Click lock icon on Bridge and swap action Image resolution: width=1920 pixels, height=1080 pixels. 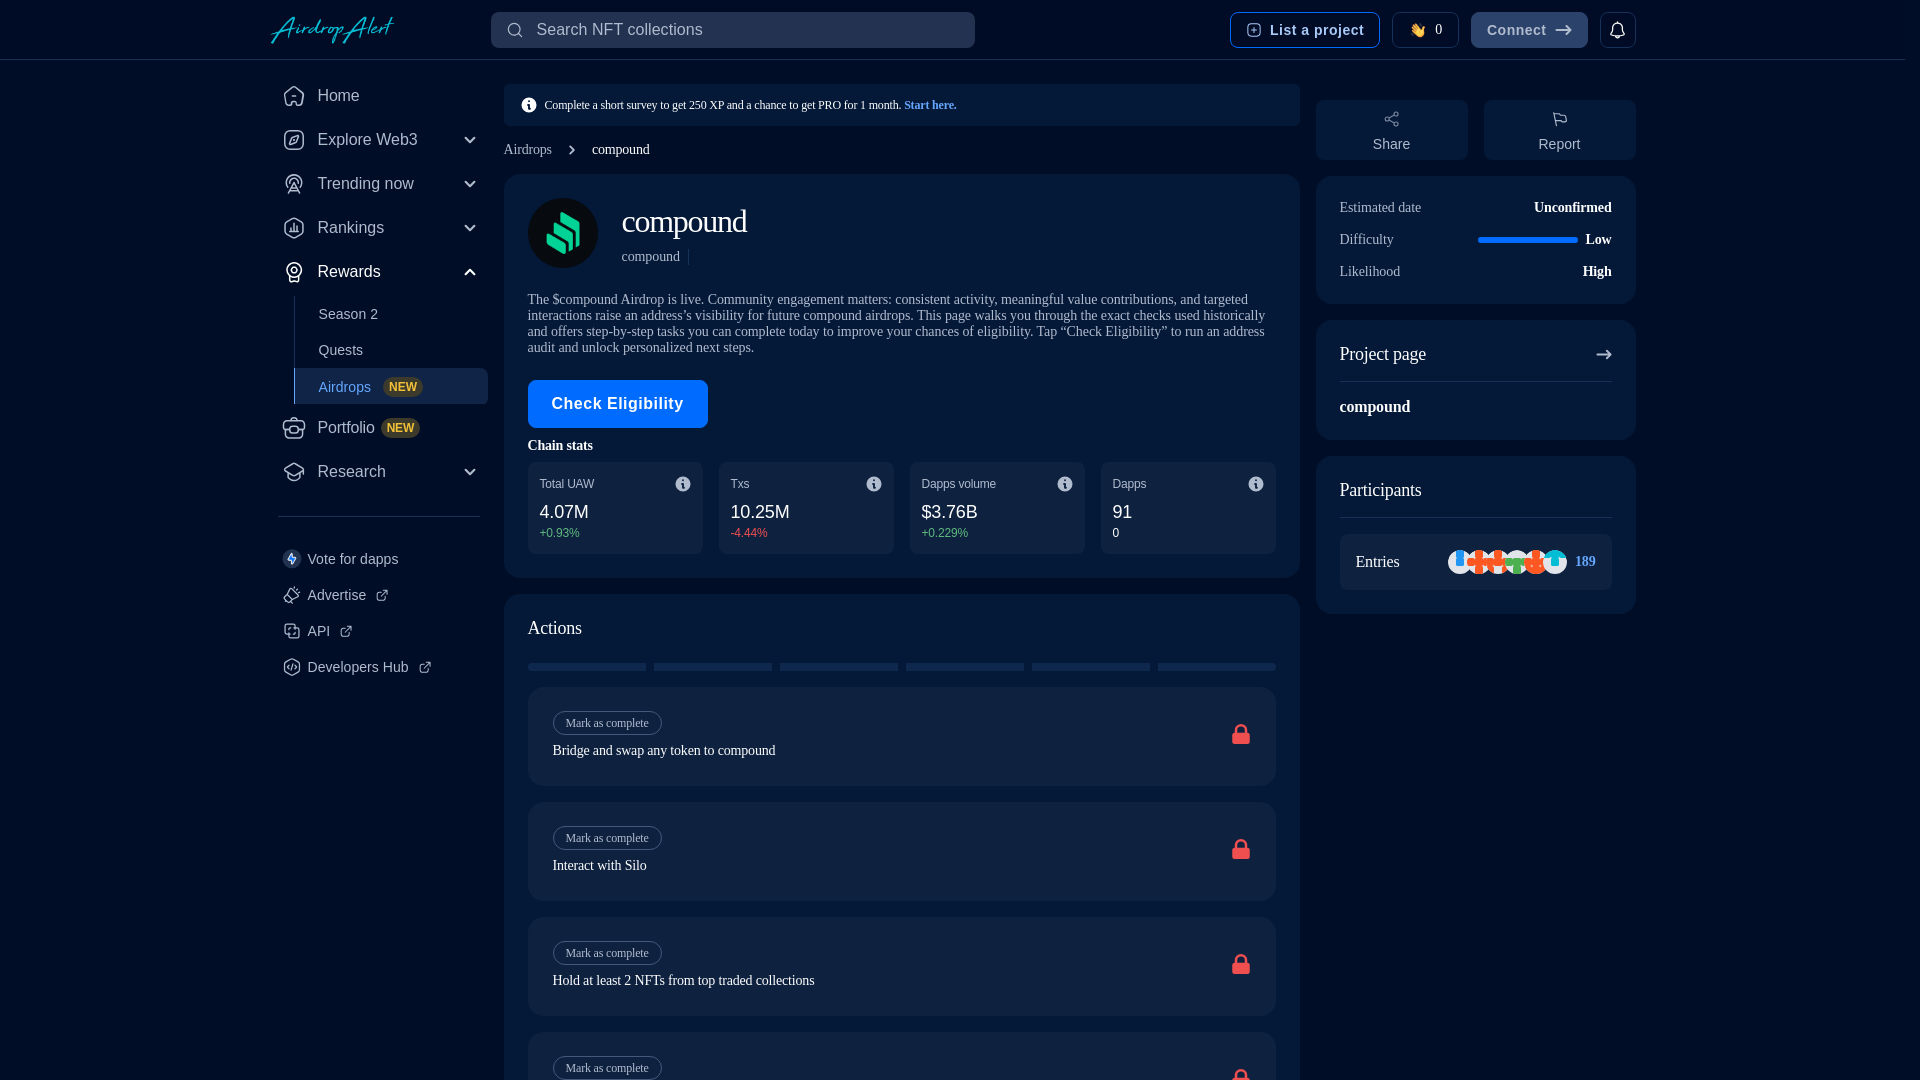[1241, 735]
